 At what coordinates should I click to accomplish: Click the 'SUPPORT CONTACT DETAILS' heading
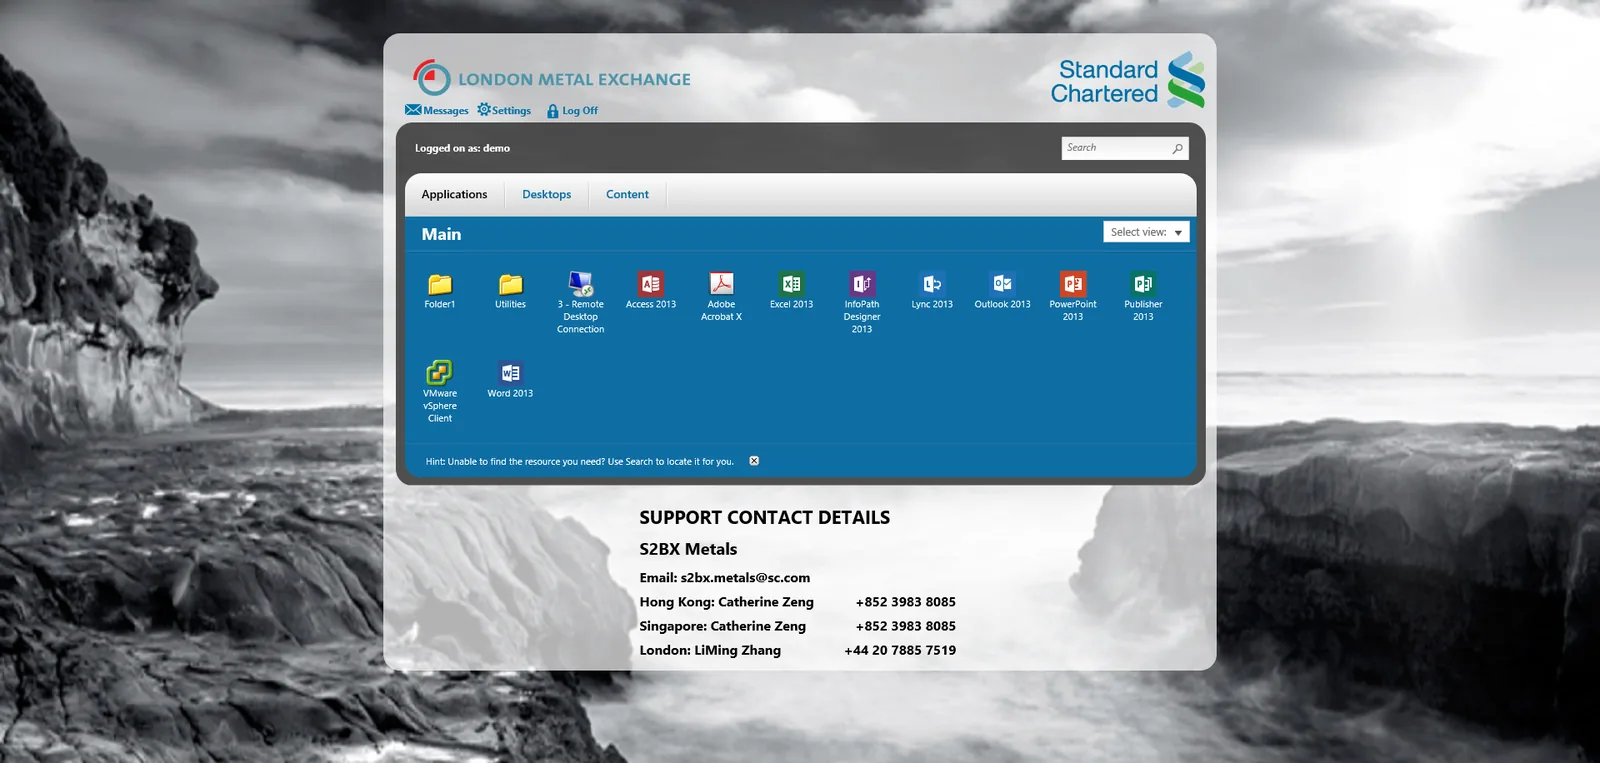point(765,517)
